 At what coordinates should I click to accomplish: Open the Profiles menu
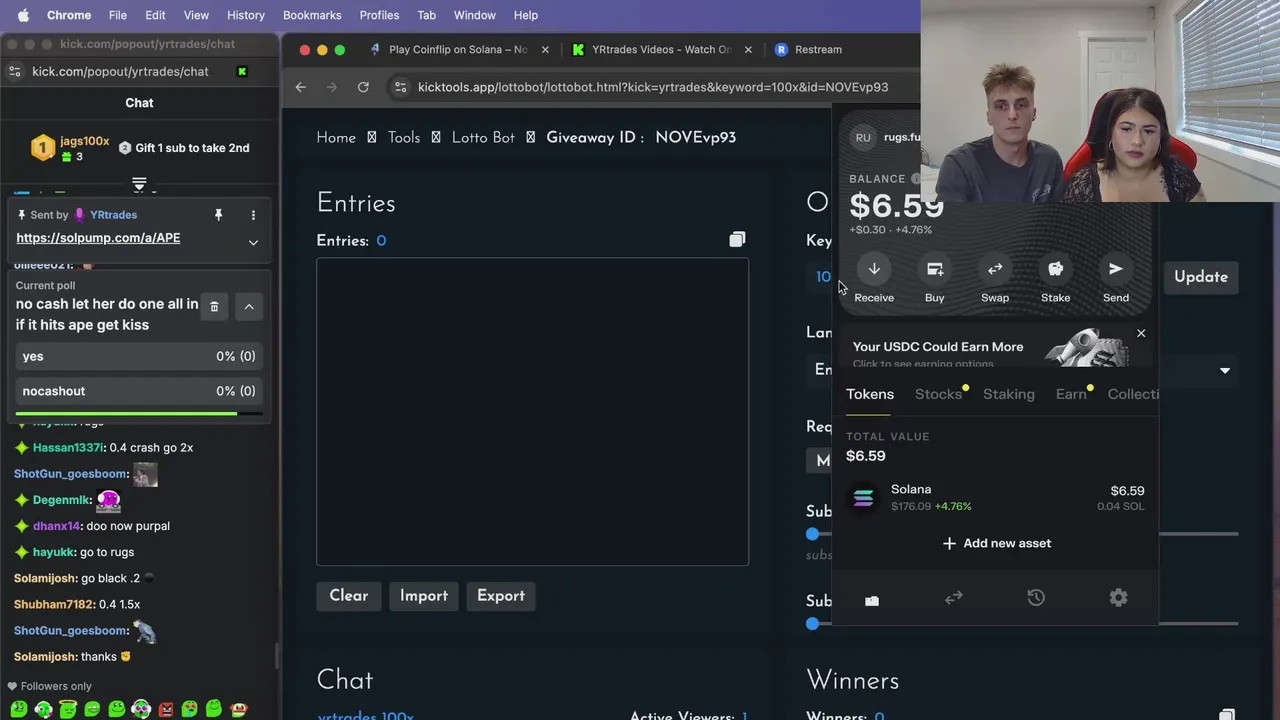(379, 15)
